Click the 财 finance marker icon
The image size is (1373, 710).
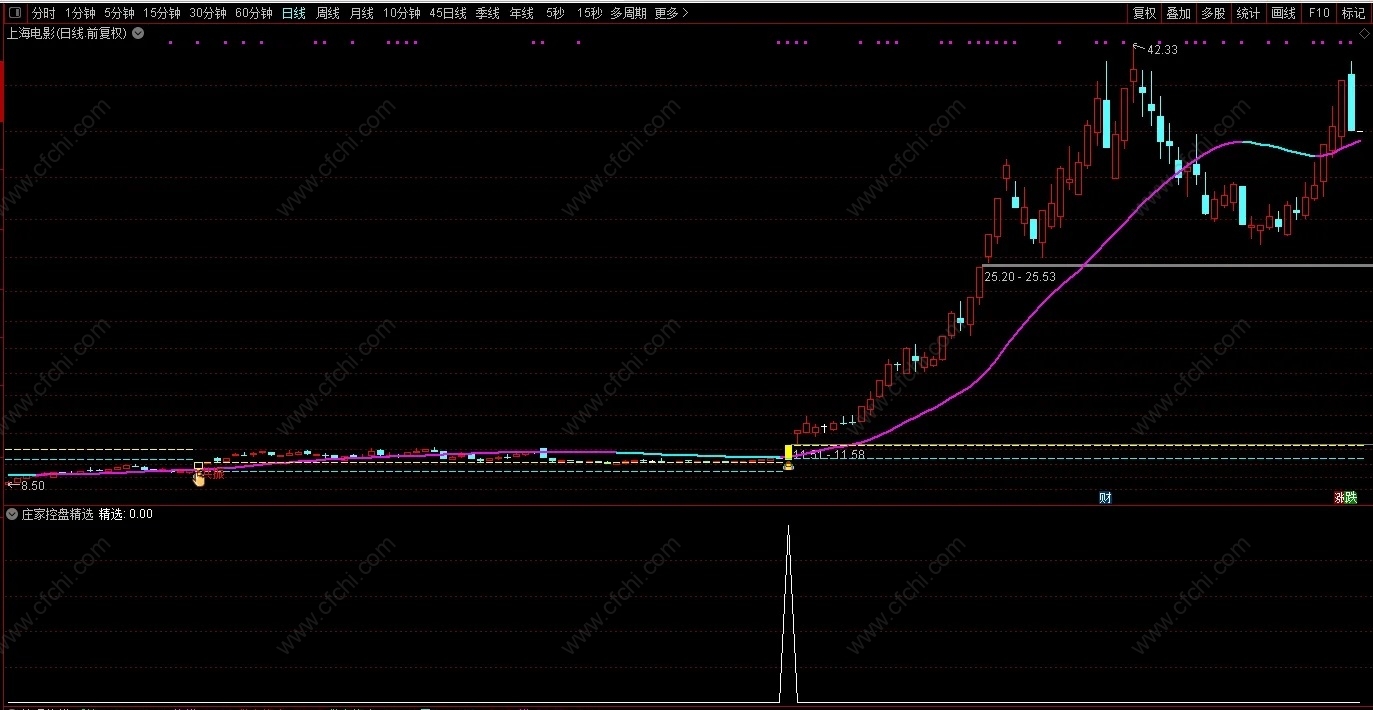pos(1105,497)
